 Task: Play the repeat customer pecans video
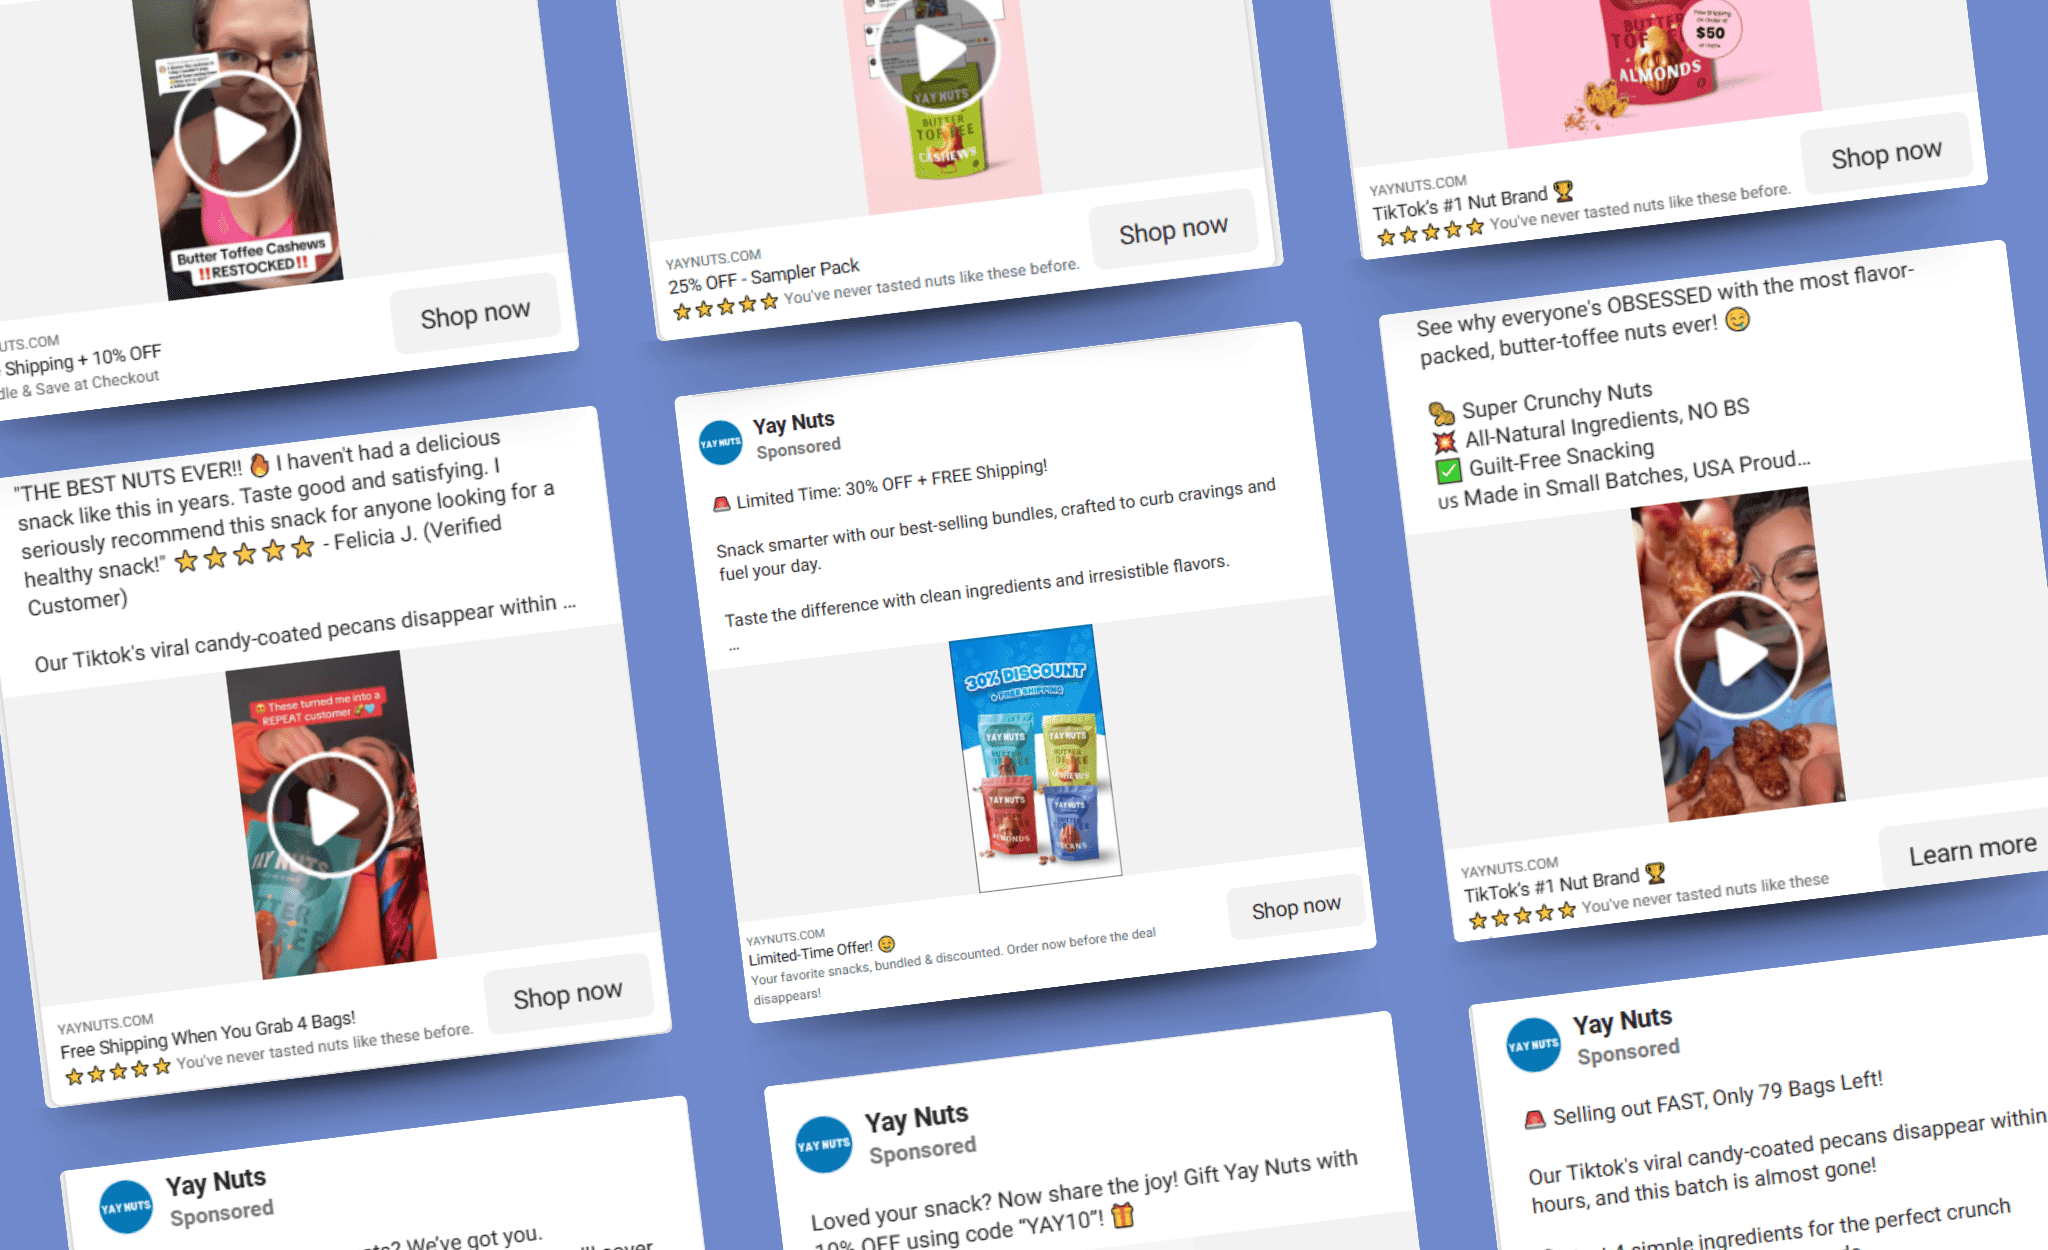329,815
